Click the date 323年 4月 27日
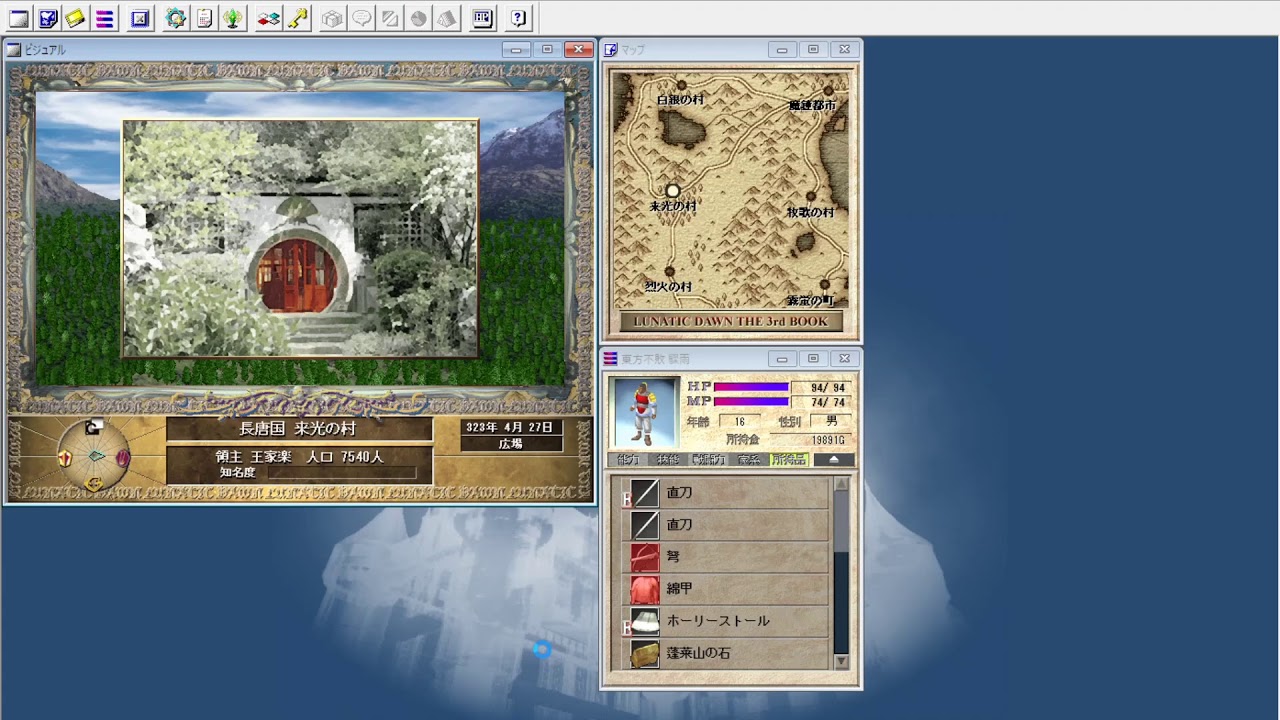The height and width of the screenshot is (720, 1280). tap(510, 427)
